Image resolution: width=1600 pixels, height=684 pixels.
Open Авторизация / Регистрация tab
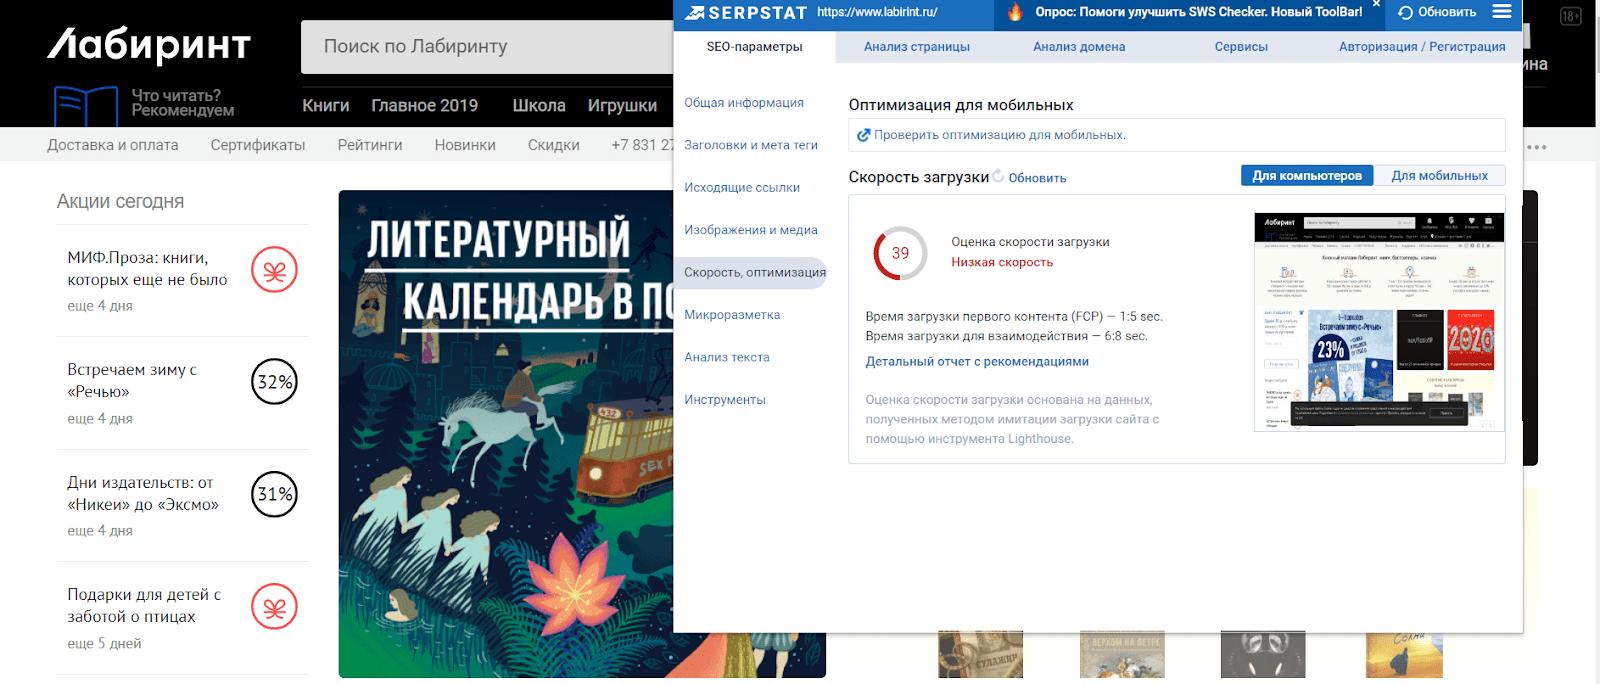tap(1422, 46)
